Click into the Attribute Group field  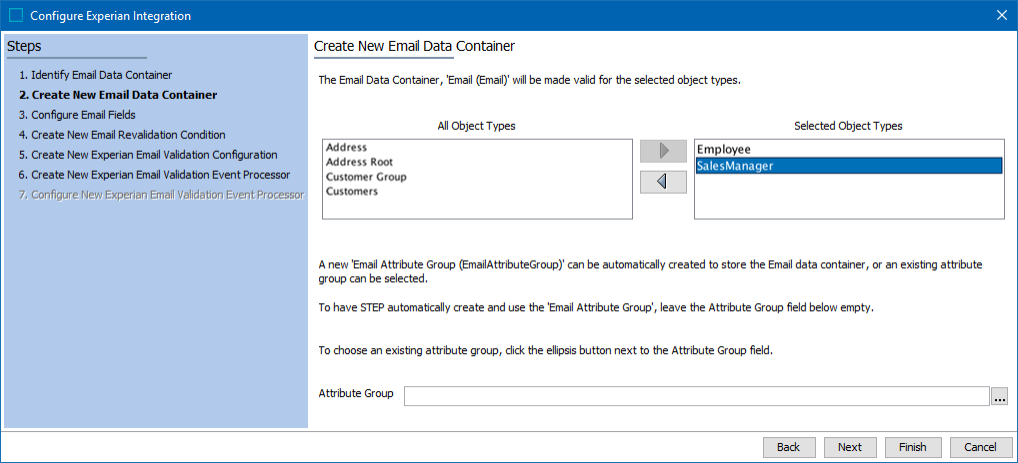pos(697,395)
